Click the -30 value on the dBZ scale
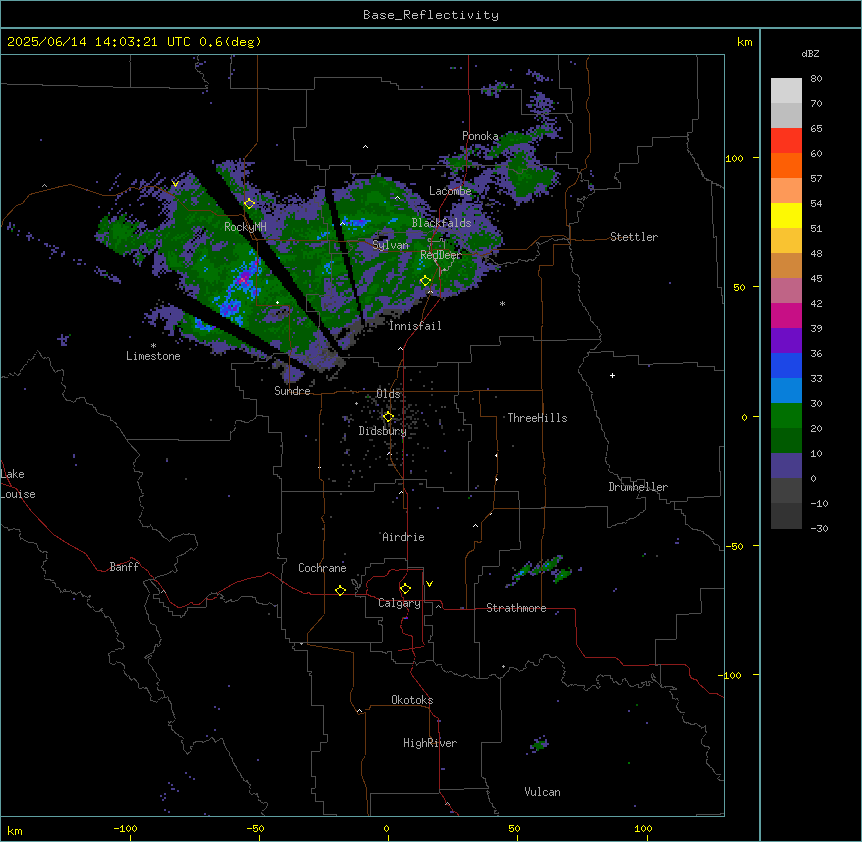 pos(819,528)
